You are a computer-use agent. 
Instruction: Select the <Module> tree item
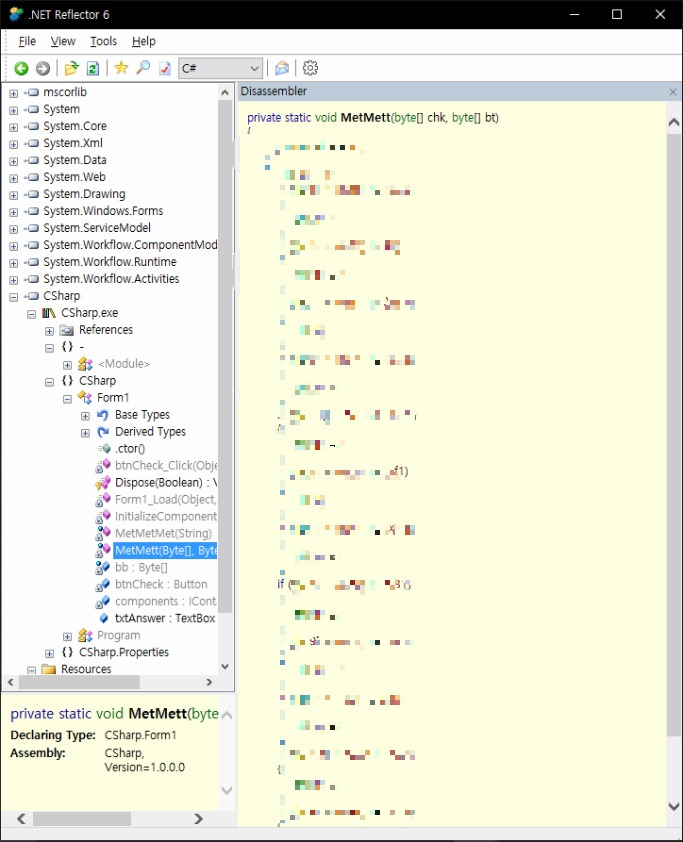pyautogui.click(x=124, y=364)
